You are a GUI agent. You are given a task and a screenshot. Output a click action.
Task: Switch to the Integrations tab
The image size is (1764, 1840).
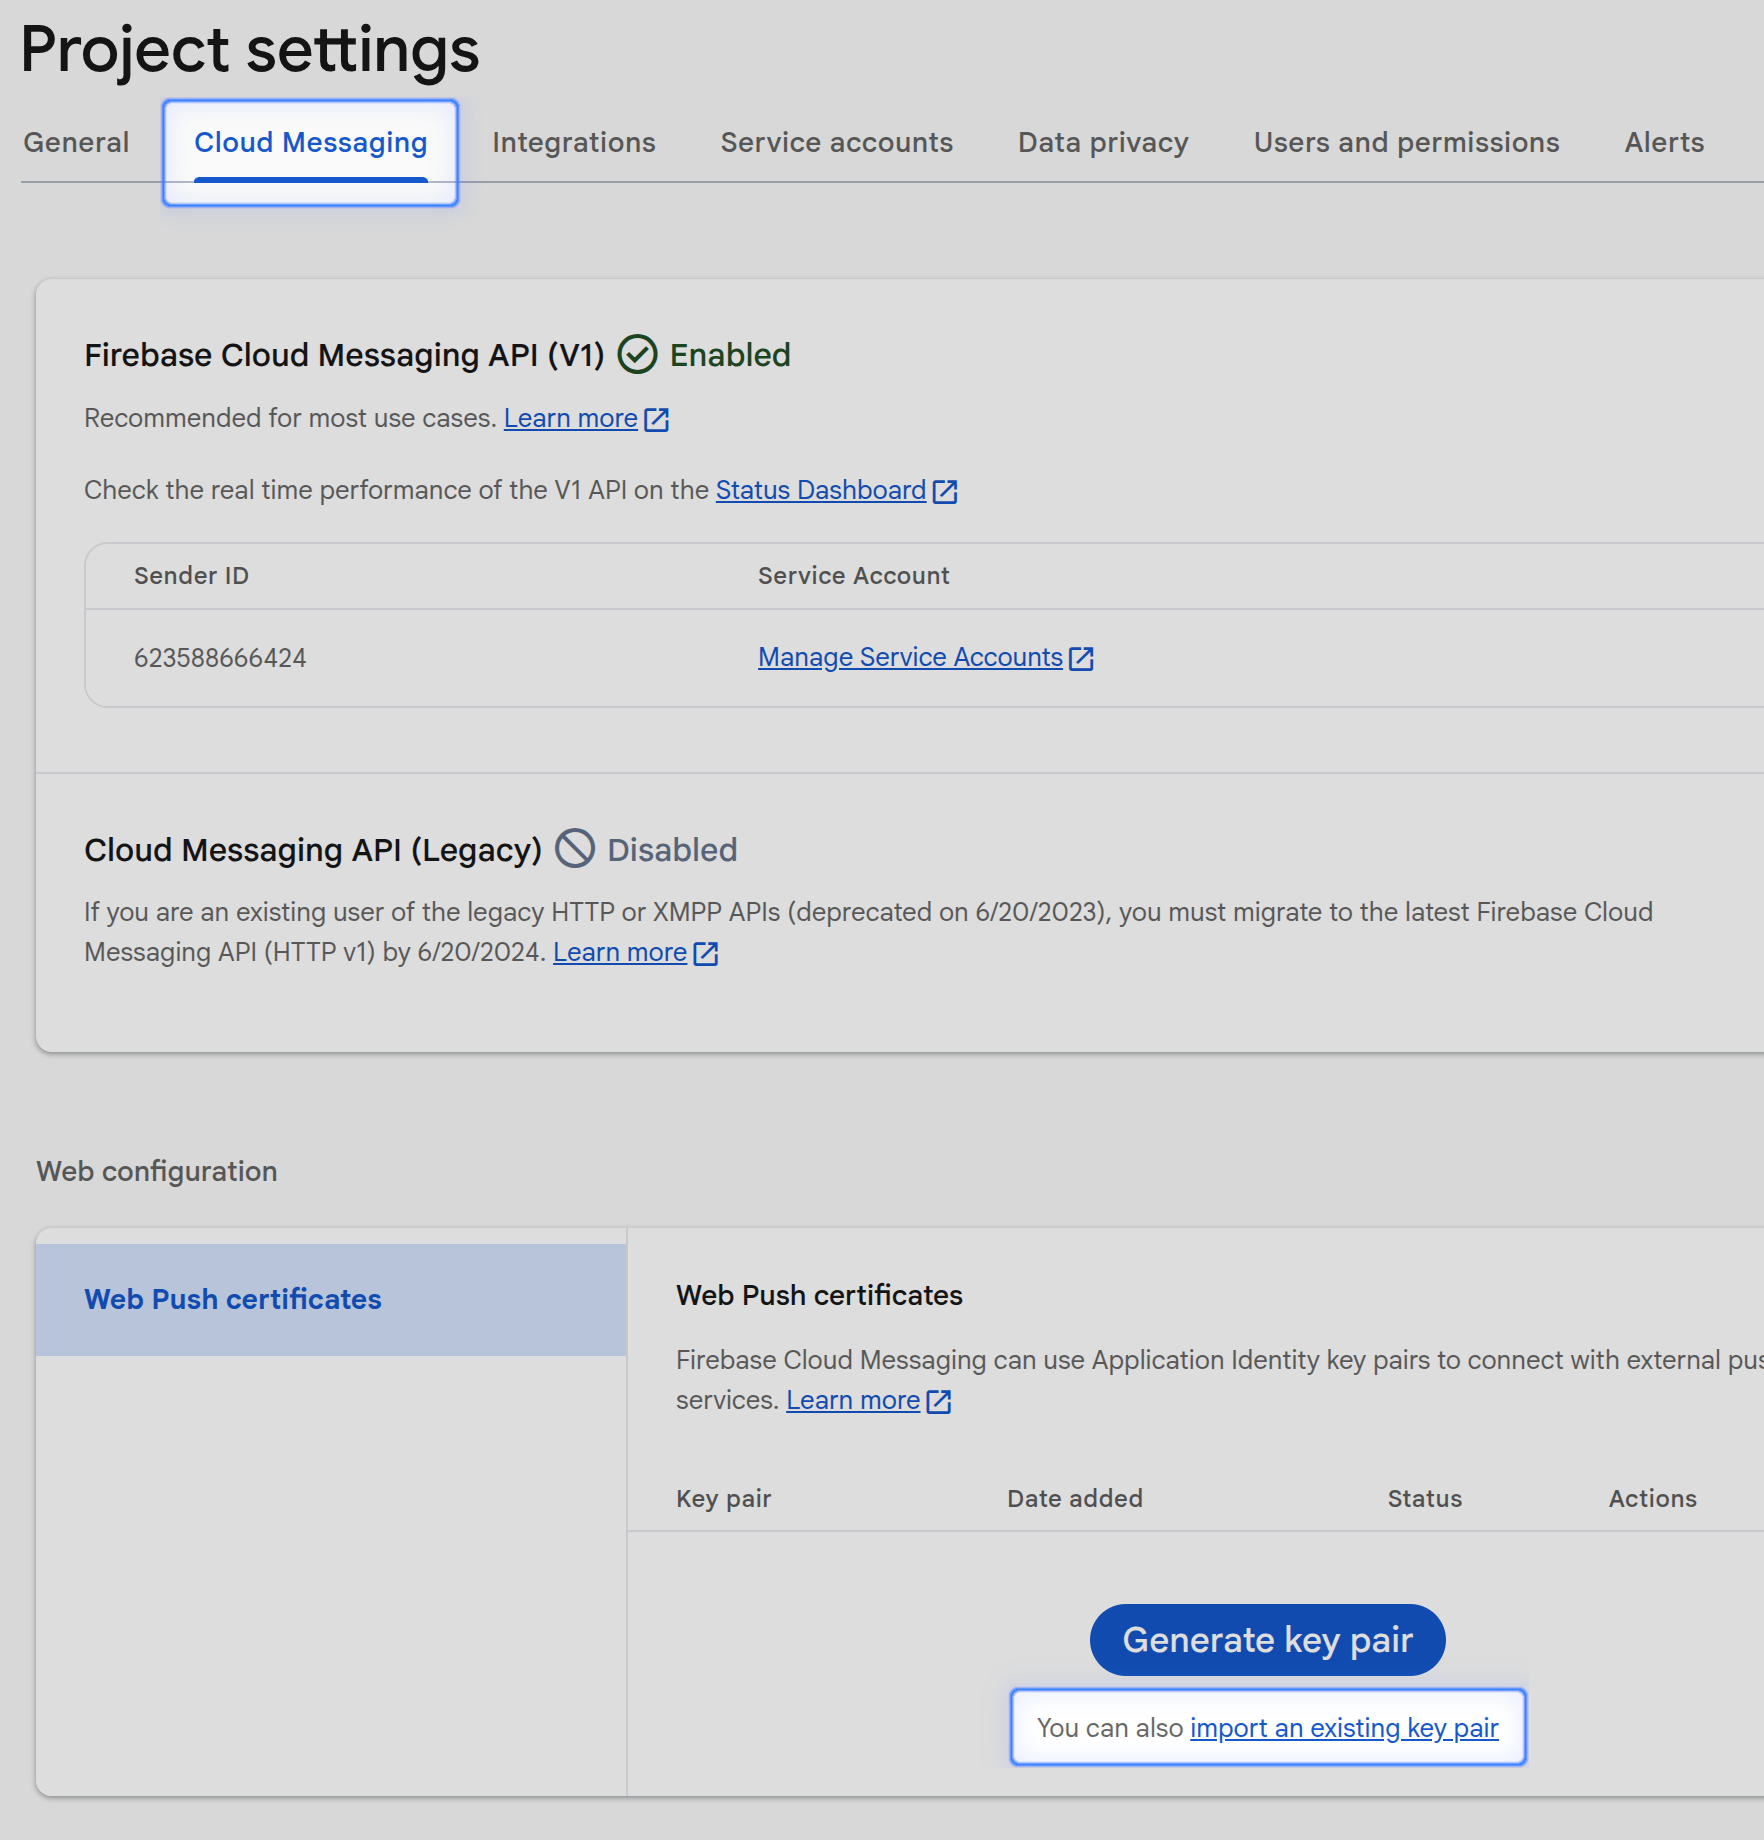(573, 142)
